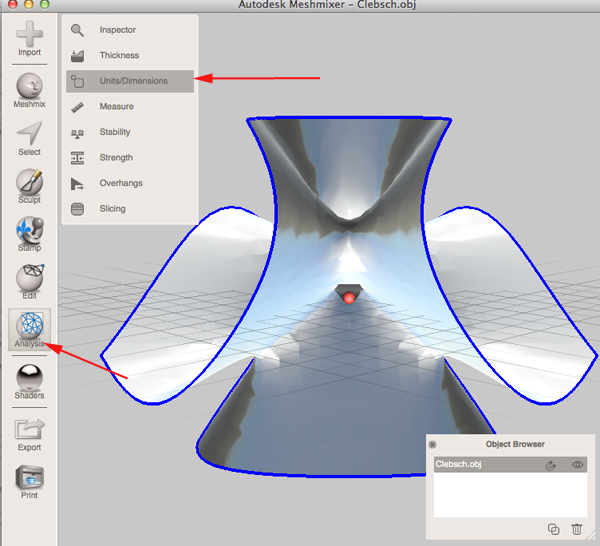The height and width of the screenshot is (546, 600).
Task: Click the edit icon on Clebsch.obj row
Action: [x=550, y=465]
